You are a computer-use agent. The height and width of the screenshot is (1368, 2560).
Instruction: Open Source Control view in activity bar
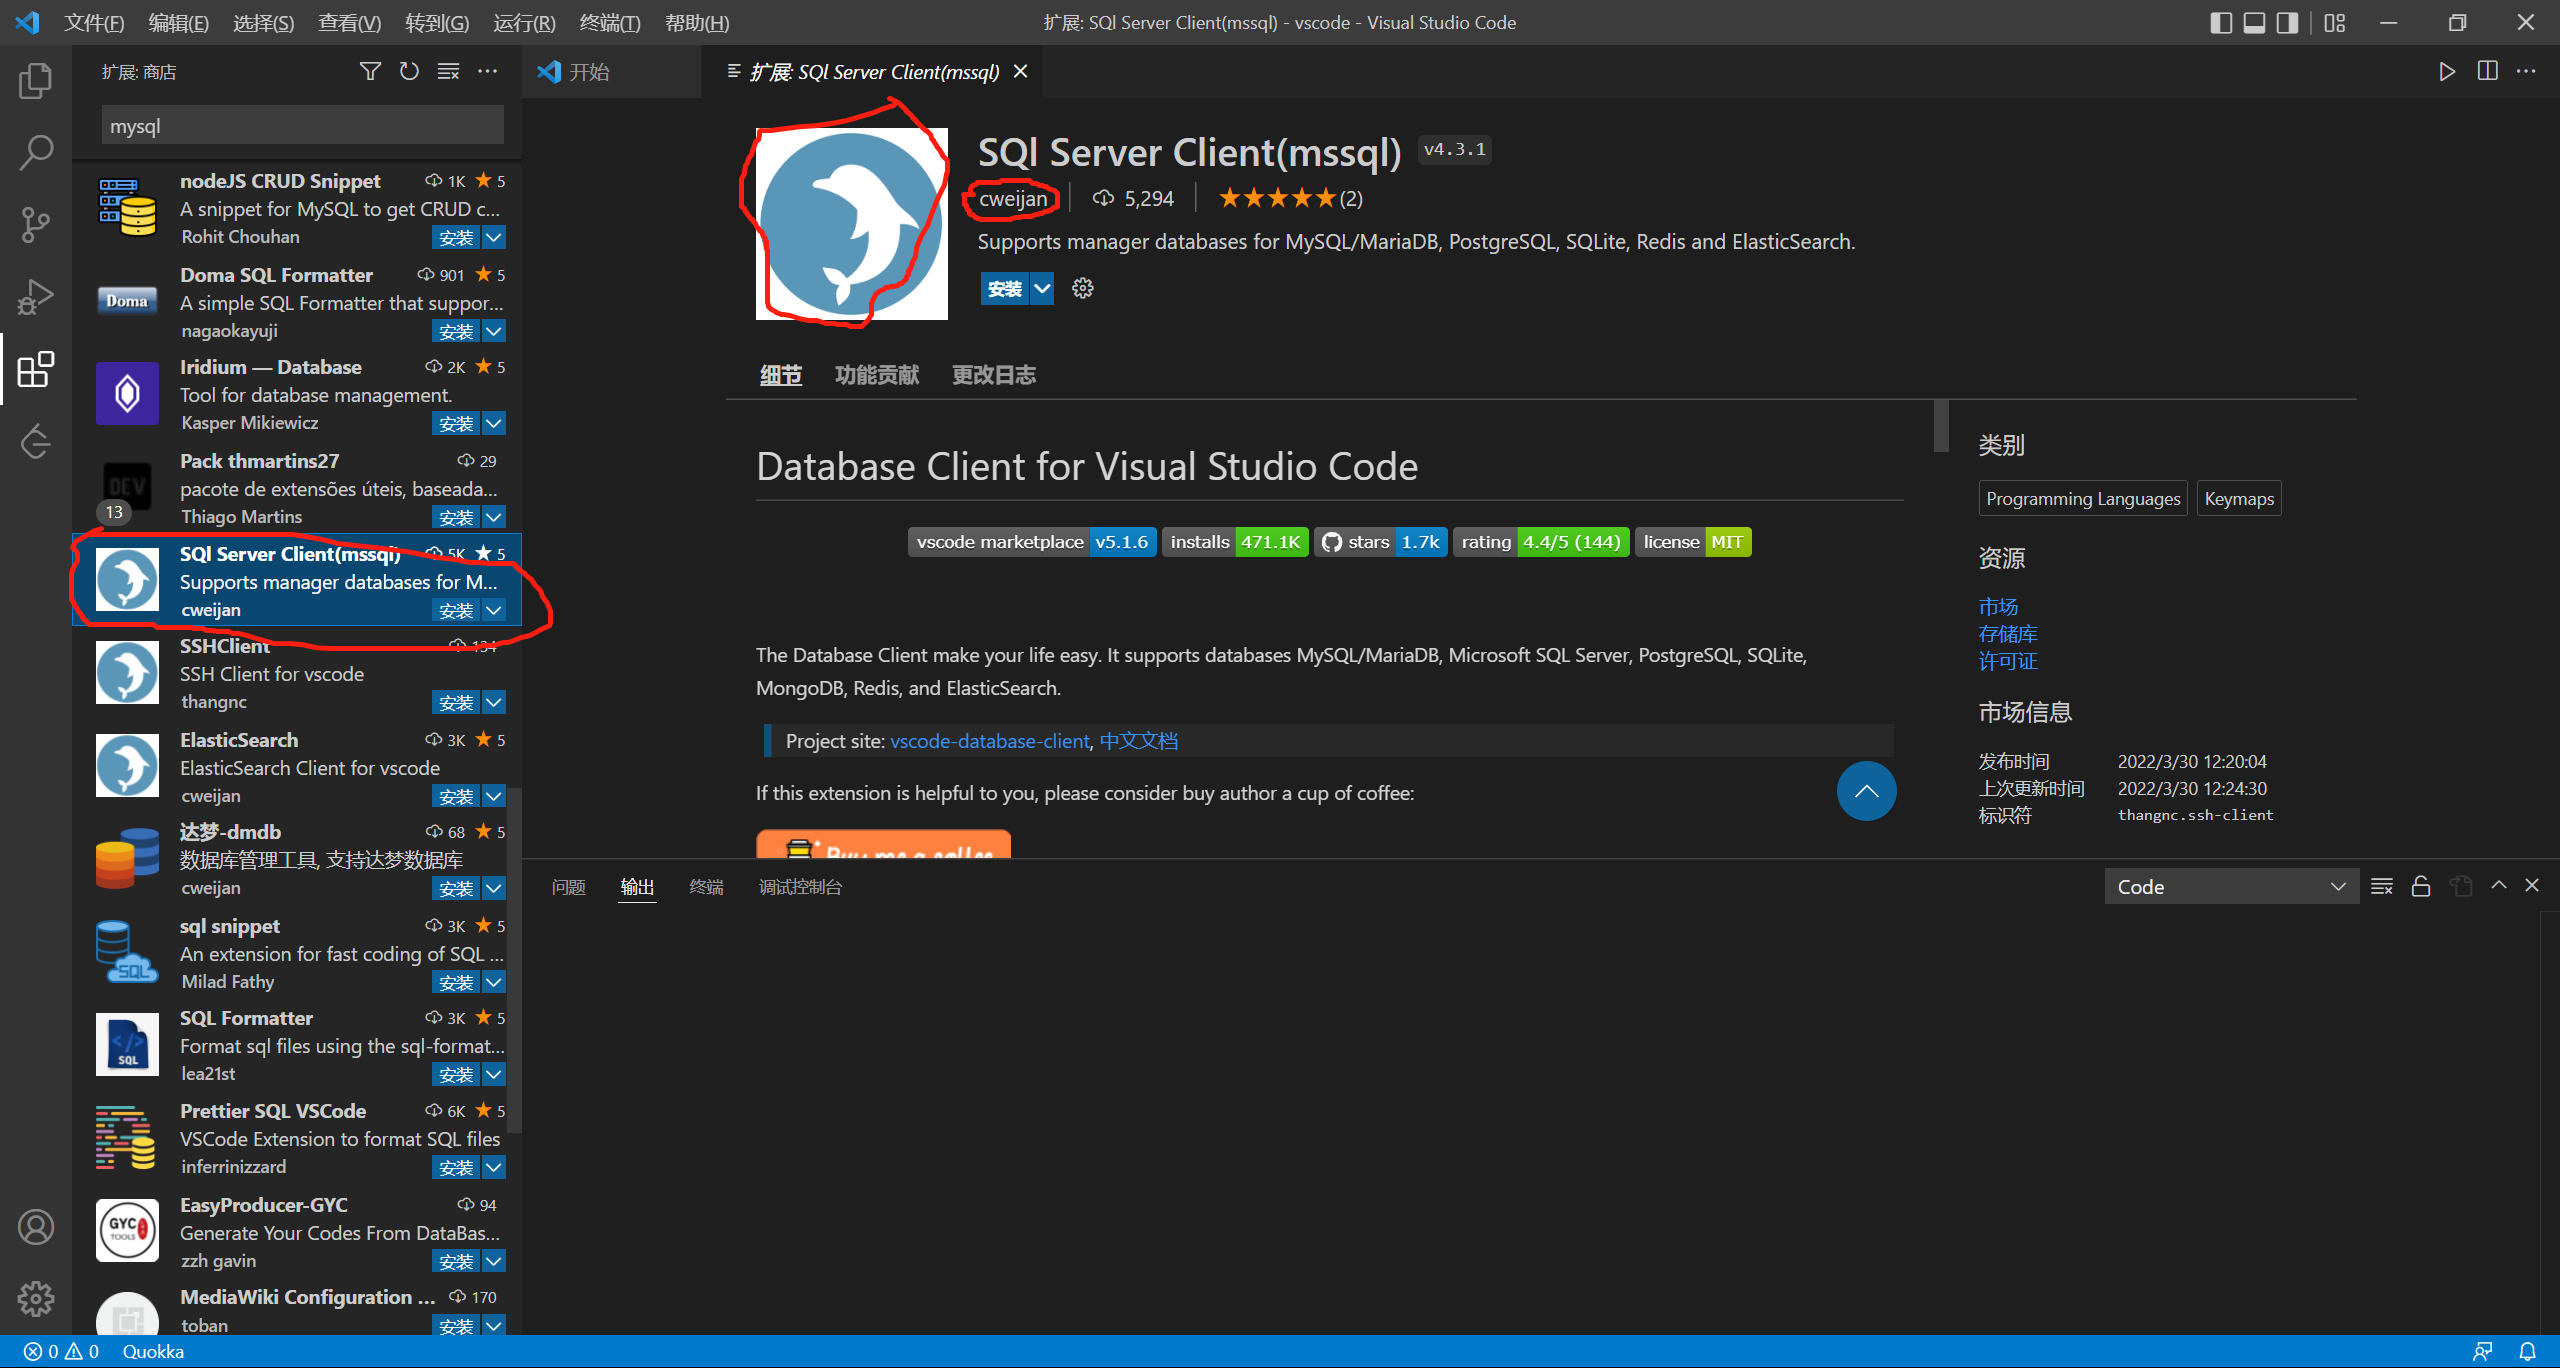36,225
